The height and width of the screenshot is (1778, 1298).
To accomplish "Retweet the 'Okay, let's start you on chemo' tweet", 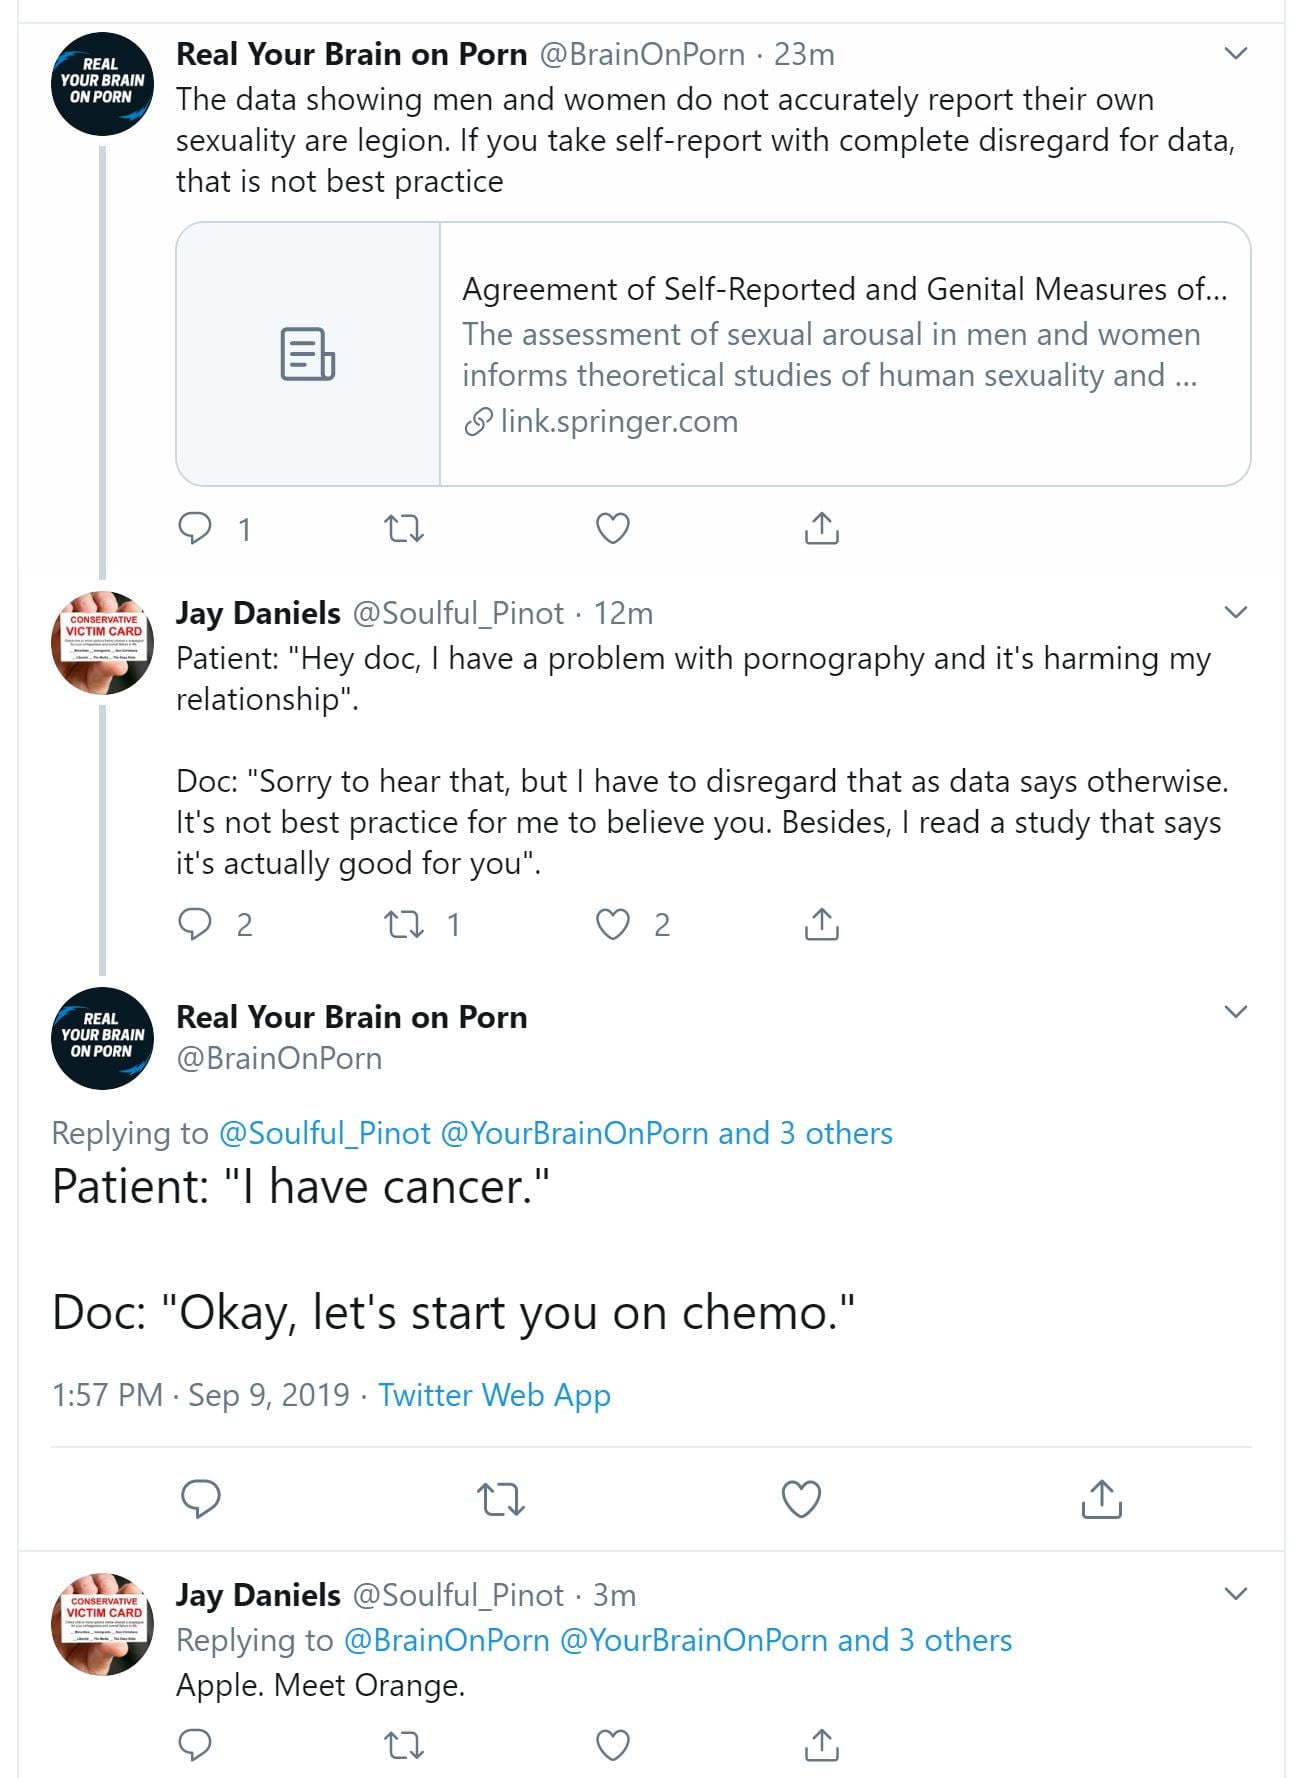I will pyautogui.click(x=501, y=1499).
